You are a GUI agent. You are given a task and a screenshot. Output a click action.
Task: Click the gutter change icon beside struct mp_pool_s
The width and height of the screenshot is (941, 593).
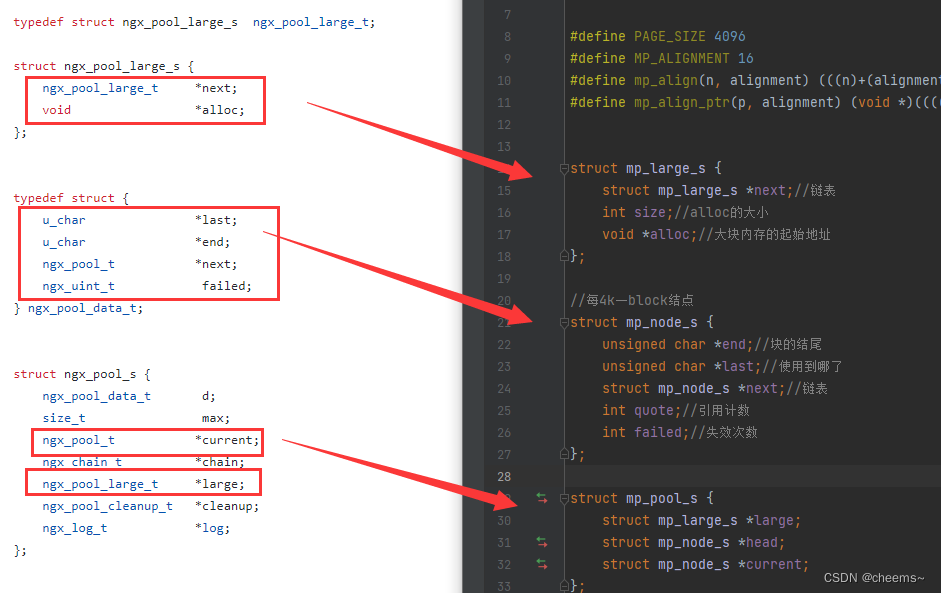tap(542, 498)
